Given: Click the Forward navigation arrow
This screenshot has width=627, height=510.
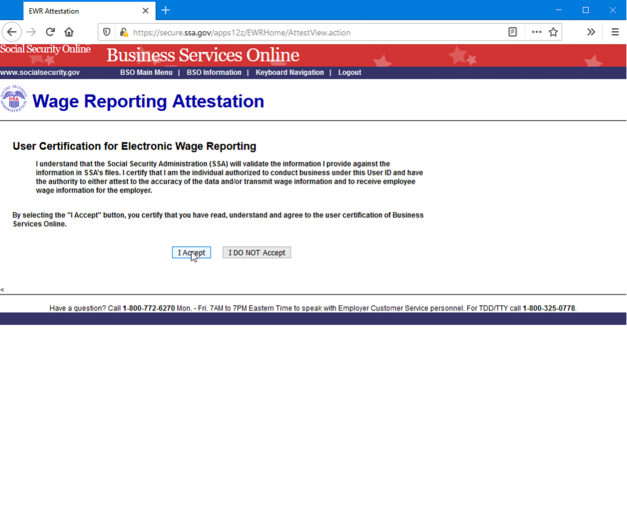Looking at the screenshot, I should (x=31, y=32).
